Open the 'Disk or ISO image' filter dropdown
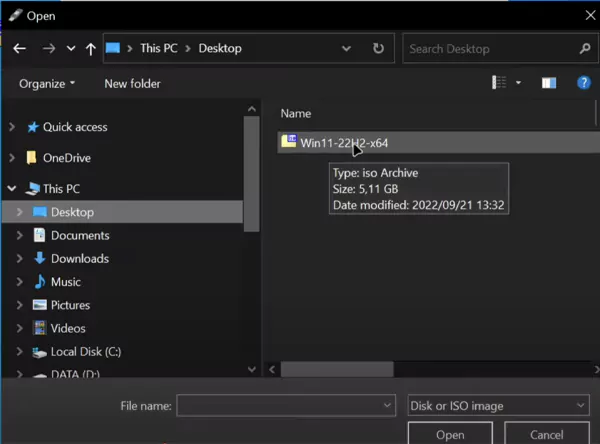Image resolution: width=600 pixels, height=444 pixels. point(498,405)
